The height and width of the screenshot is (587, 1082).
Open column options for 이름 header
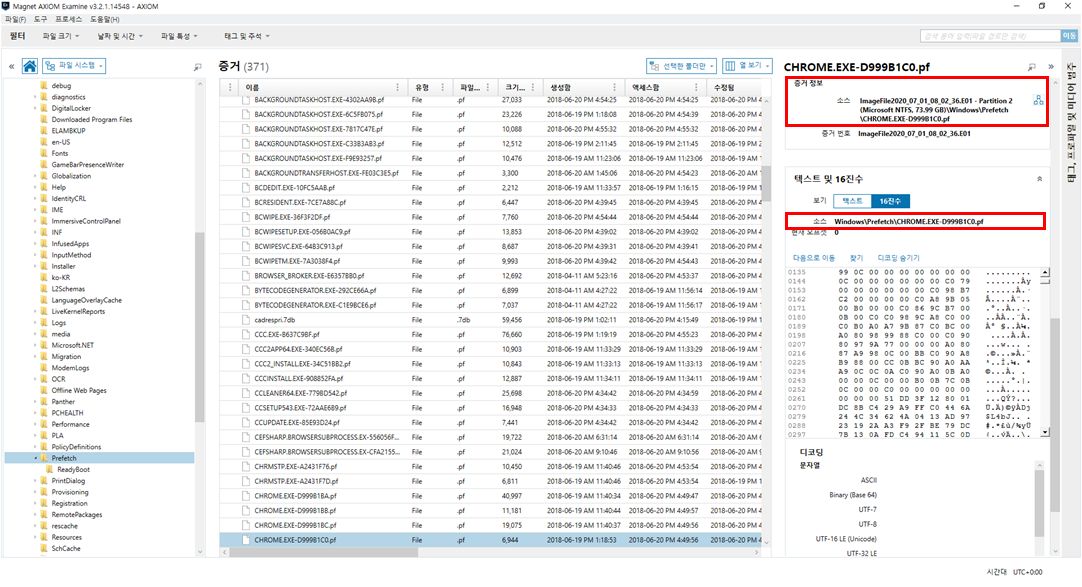[397, 88]
